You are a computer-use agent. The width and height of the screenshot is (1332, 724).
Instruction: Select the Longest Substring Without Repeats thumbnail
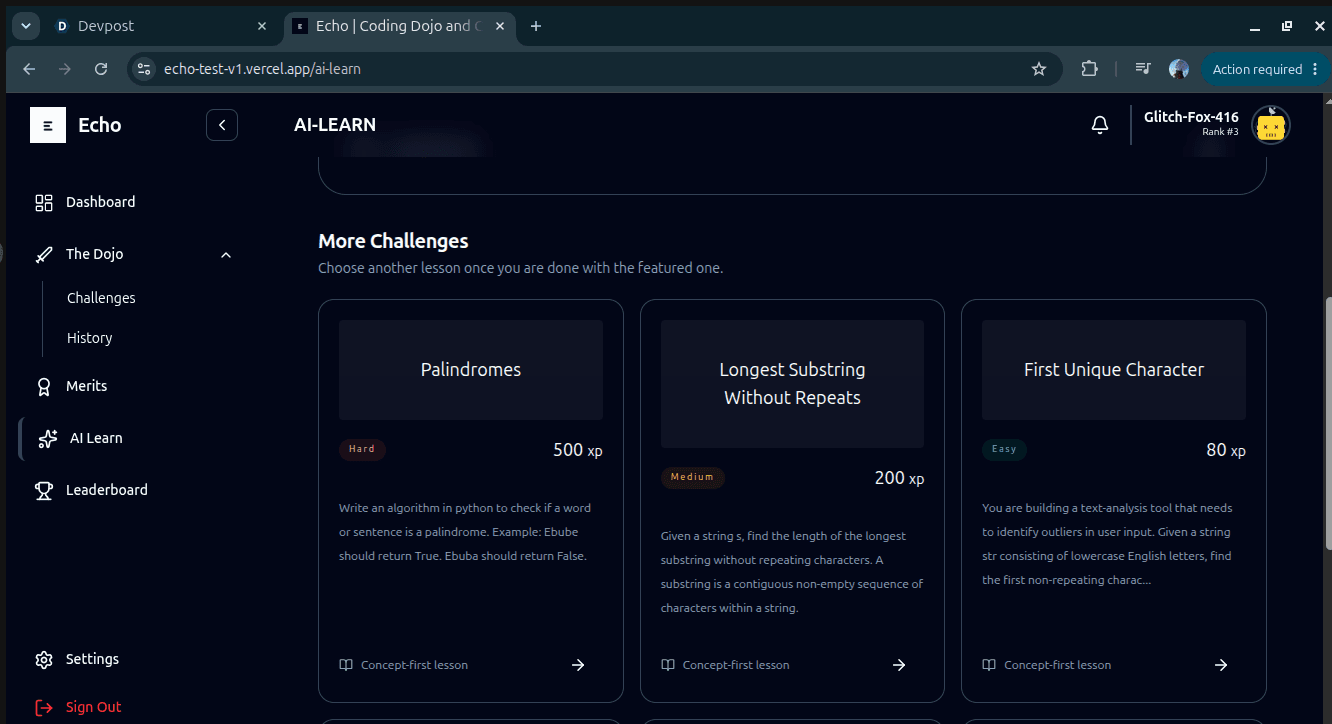[x=792, y=384]
